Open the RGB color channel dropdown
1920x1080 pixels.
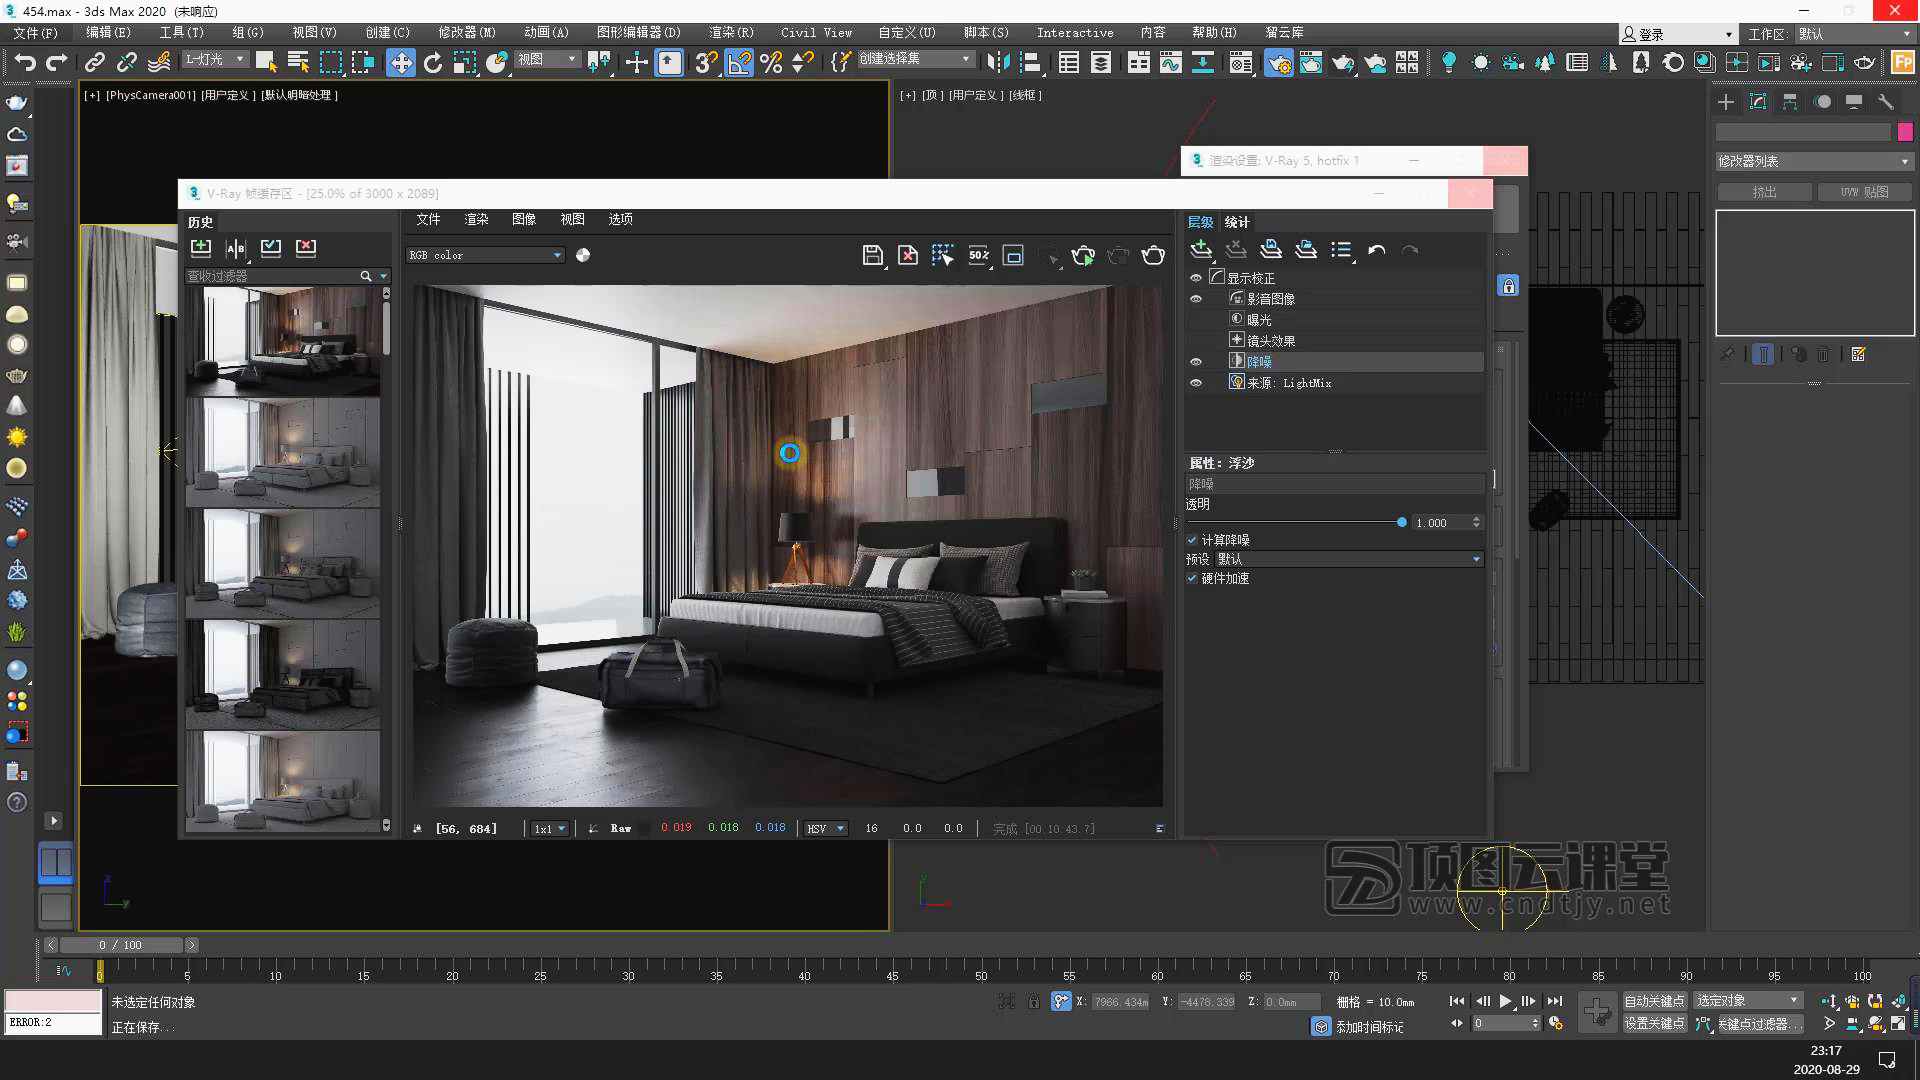point(485,256)
